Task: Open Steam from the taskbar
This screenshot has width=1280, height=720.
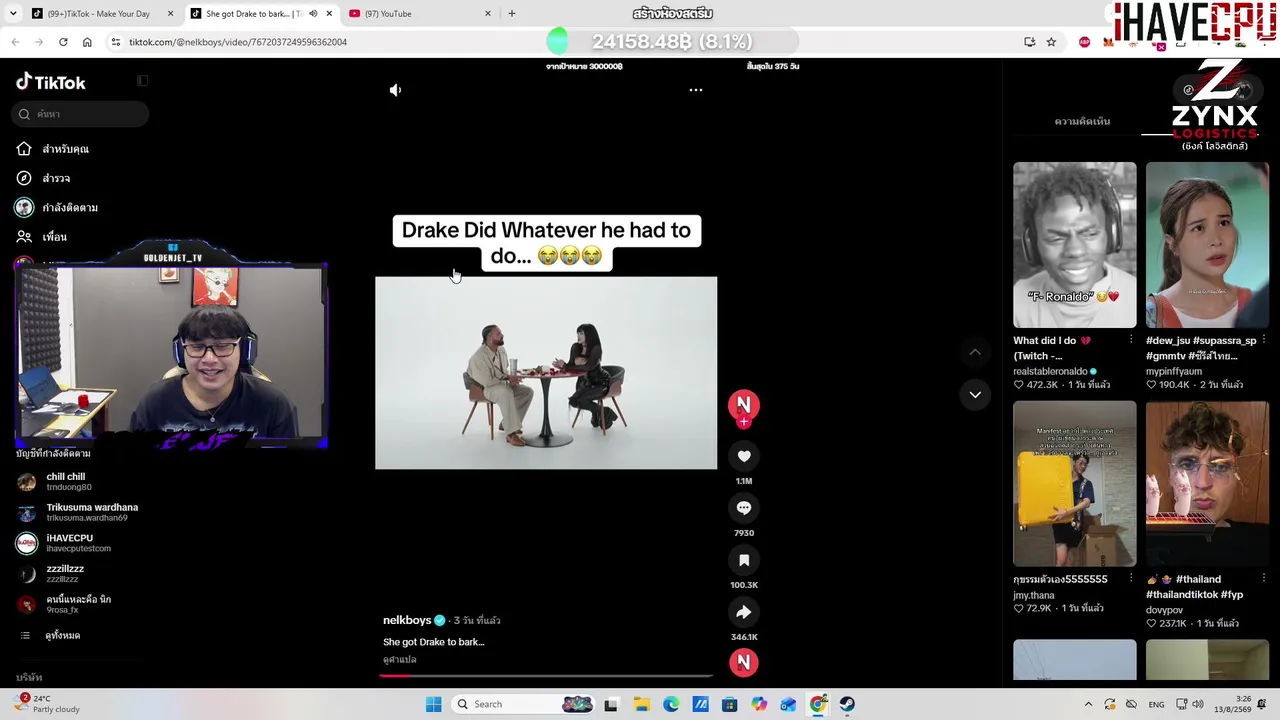Action: pos(847,704)
